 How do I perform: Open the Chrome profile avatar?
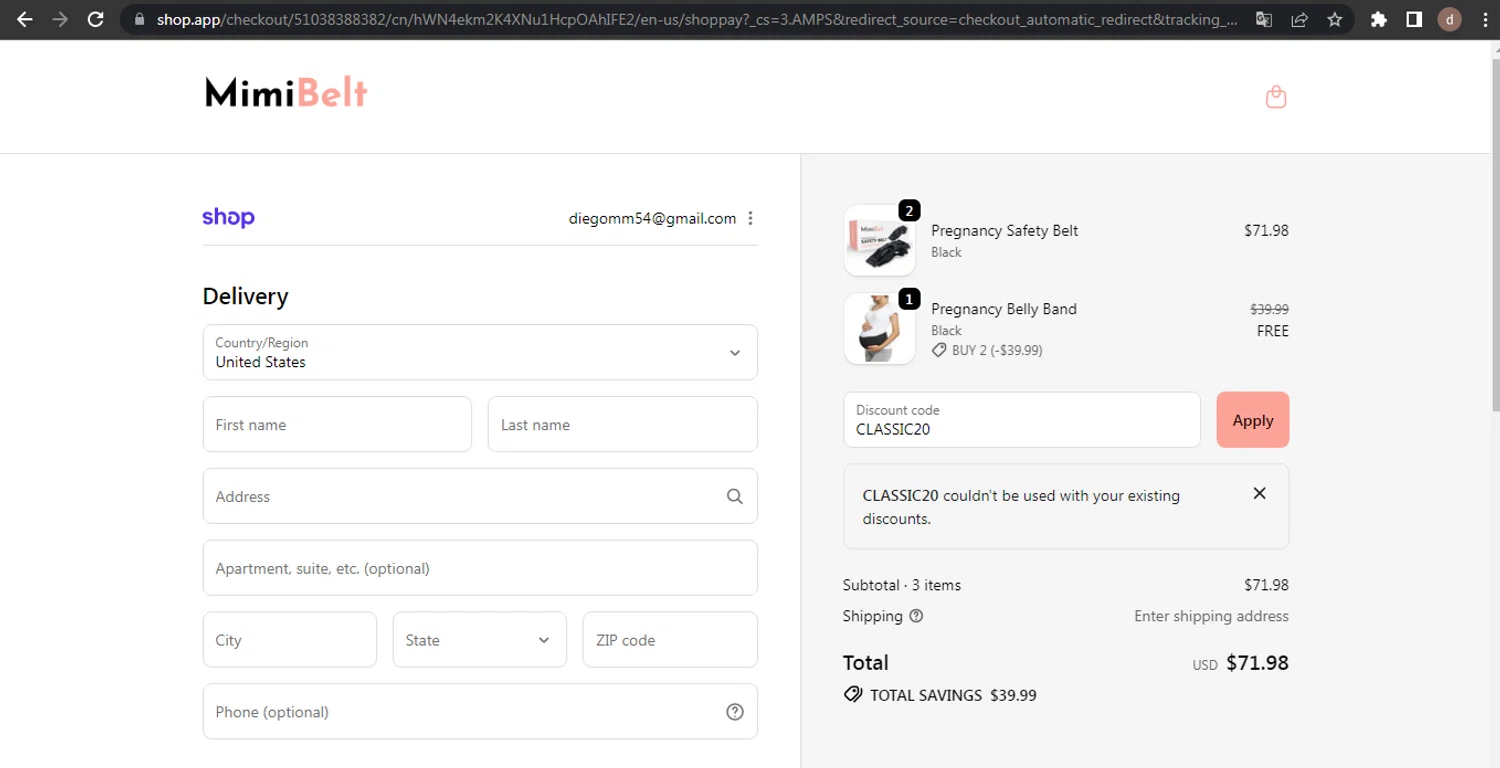point(1449,19)
